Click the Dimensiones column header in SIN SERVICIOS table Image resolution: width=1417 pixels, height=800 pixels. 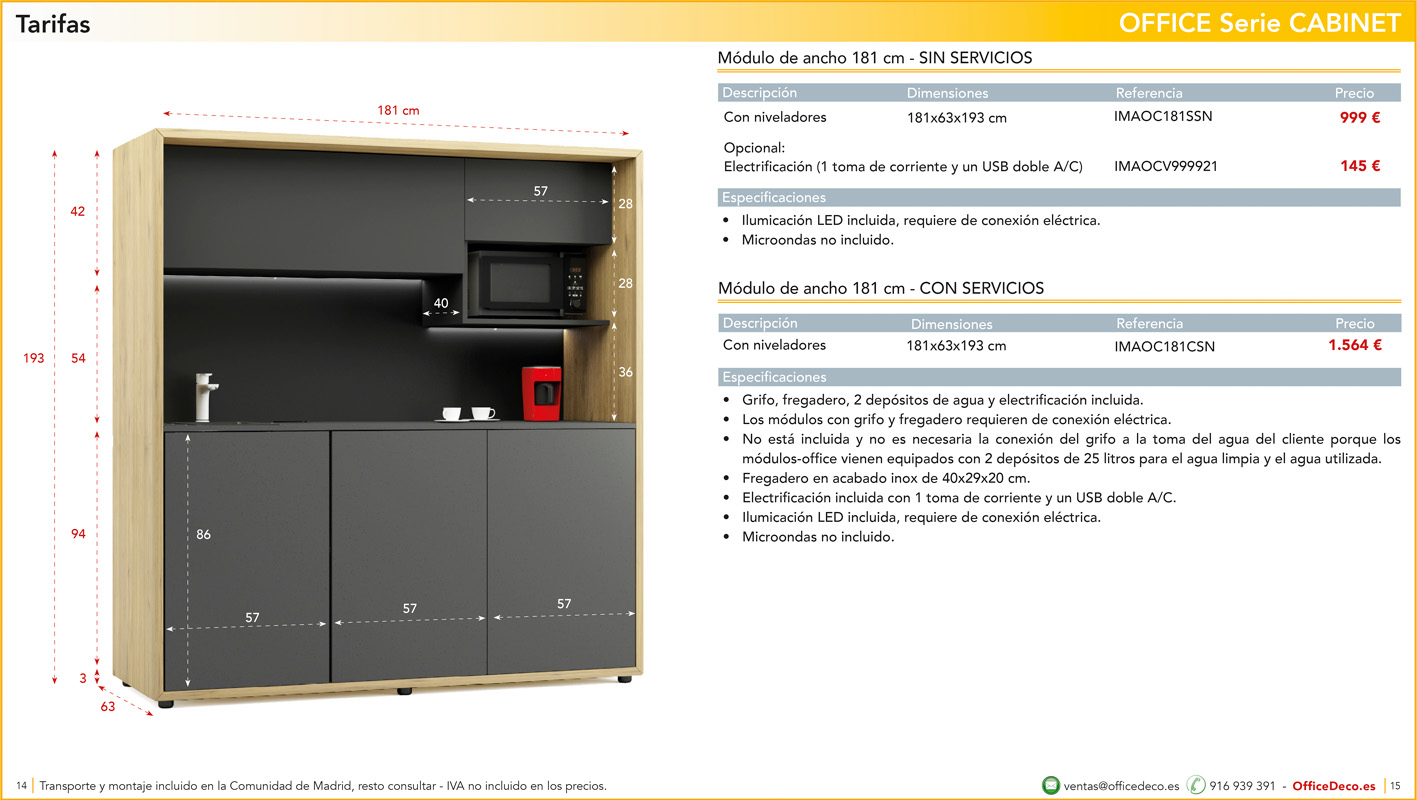[x=947, y=93]
